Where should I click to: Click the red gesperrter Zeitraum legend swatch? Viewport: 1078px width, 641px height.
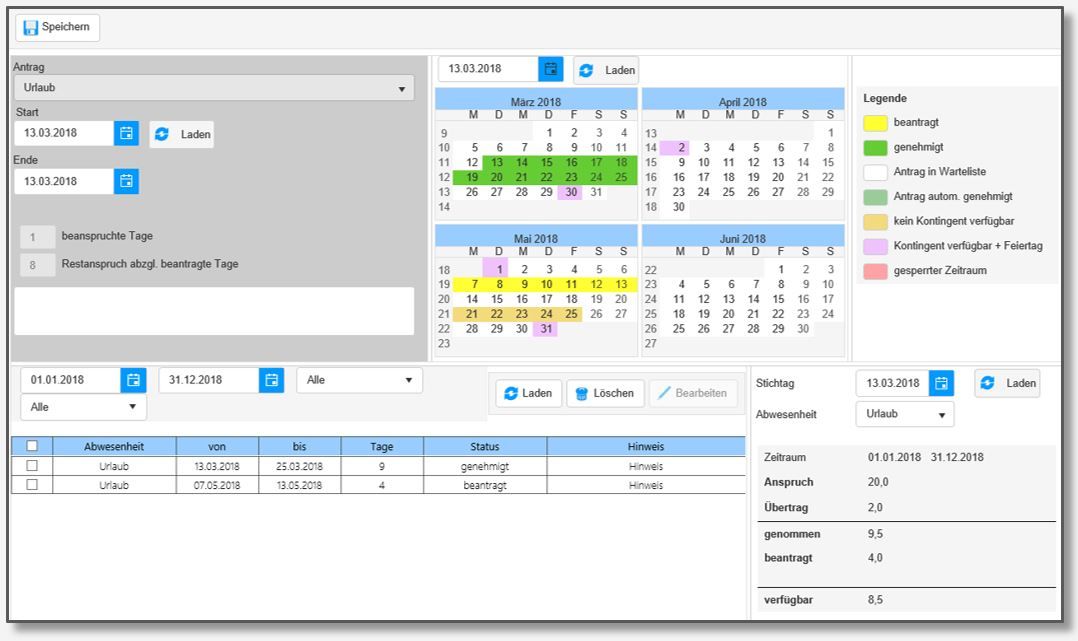(875, 271)
